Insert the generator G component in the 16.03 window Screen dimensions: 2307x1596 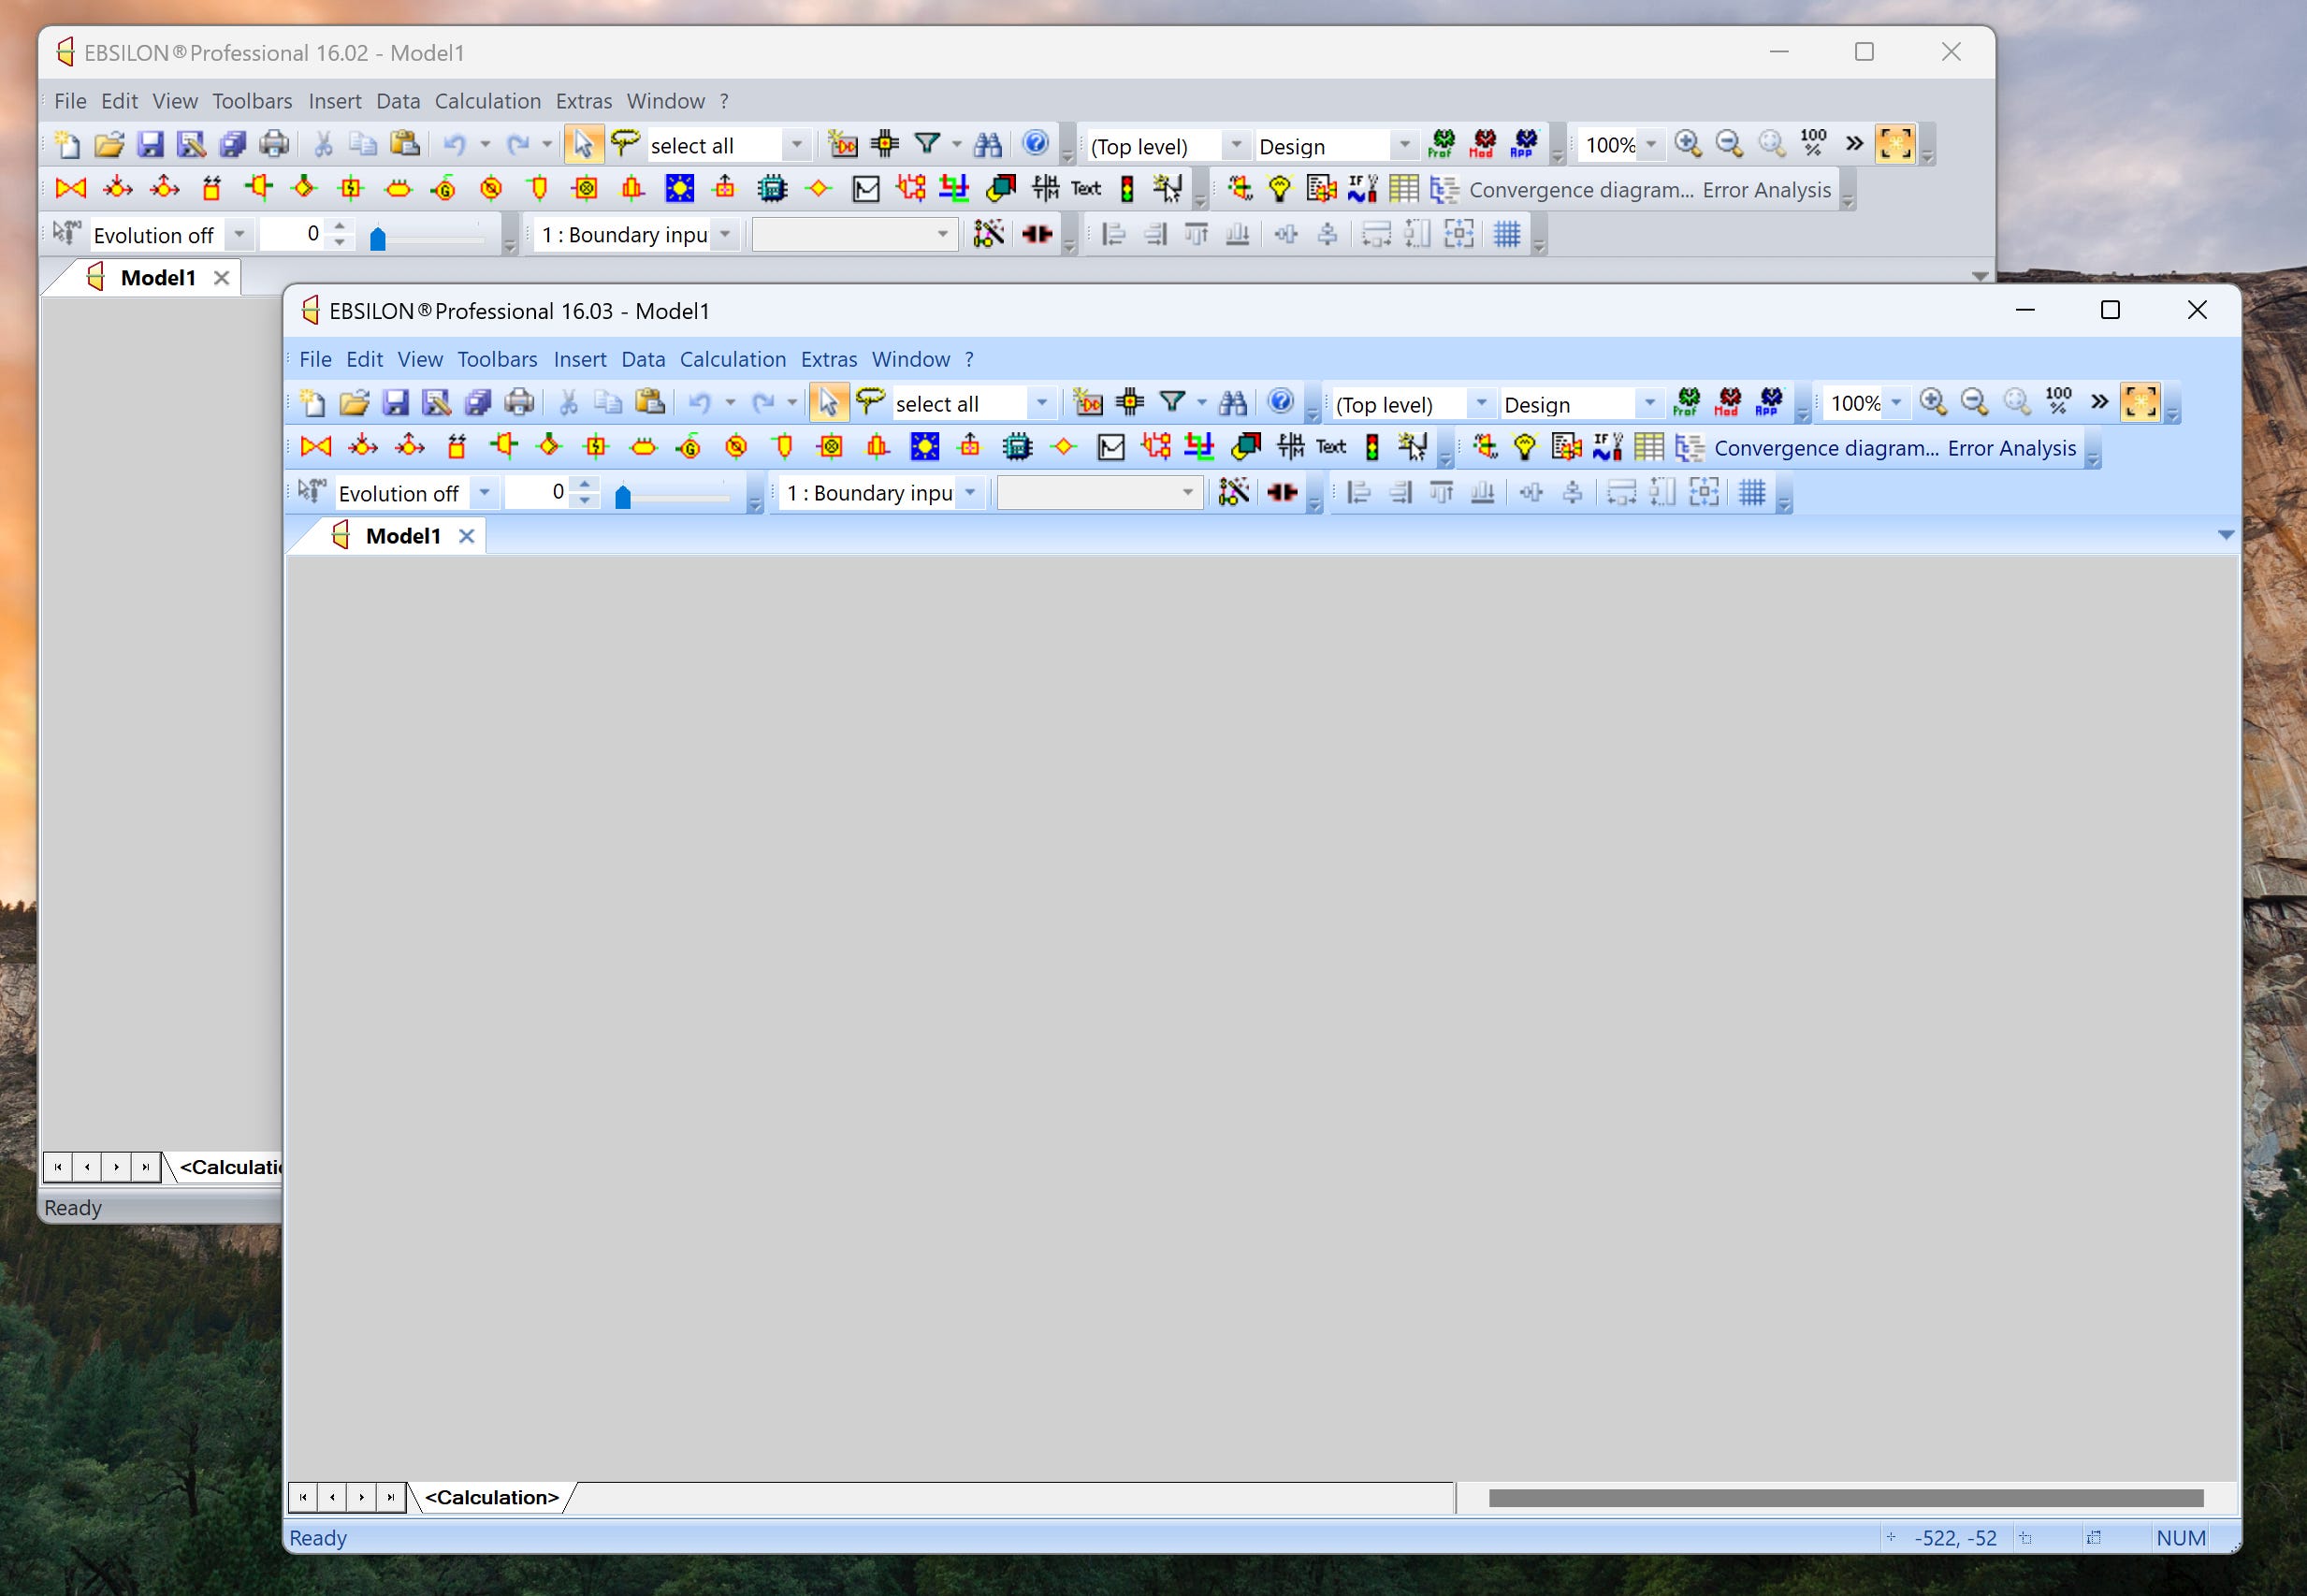pyautogui.click(x=689, y=447)
